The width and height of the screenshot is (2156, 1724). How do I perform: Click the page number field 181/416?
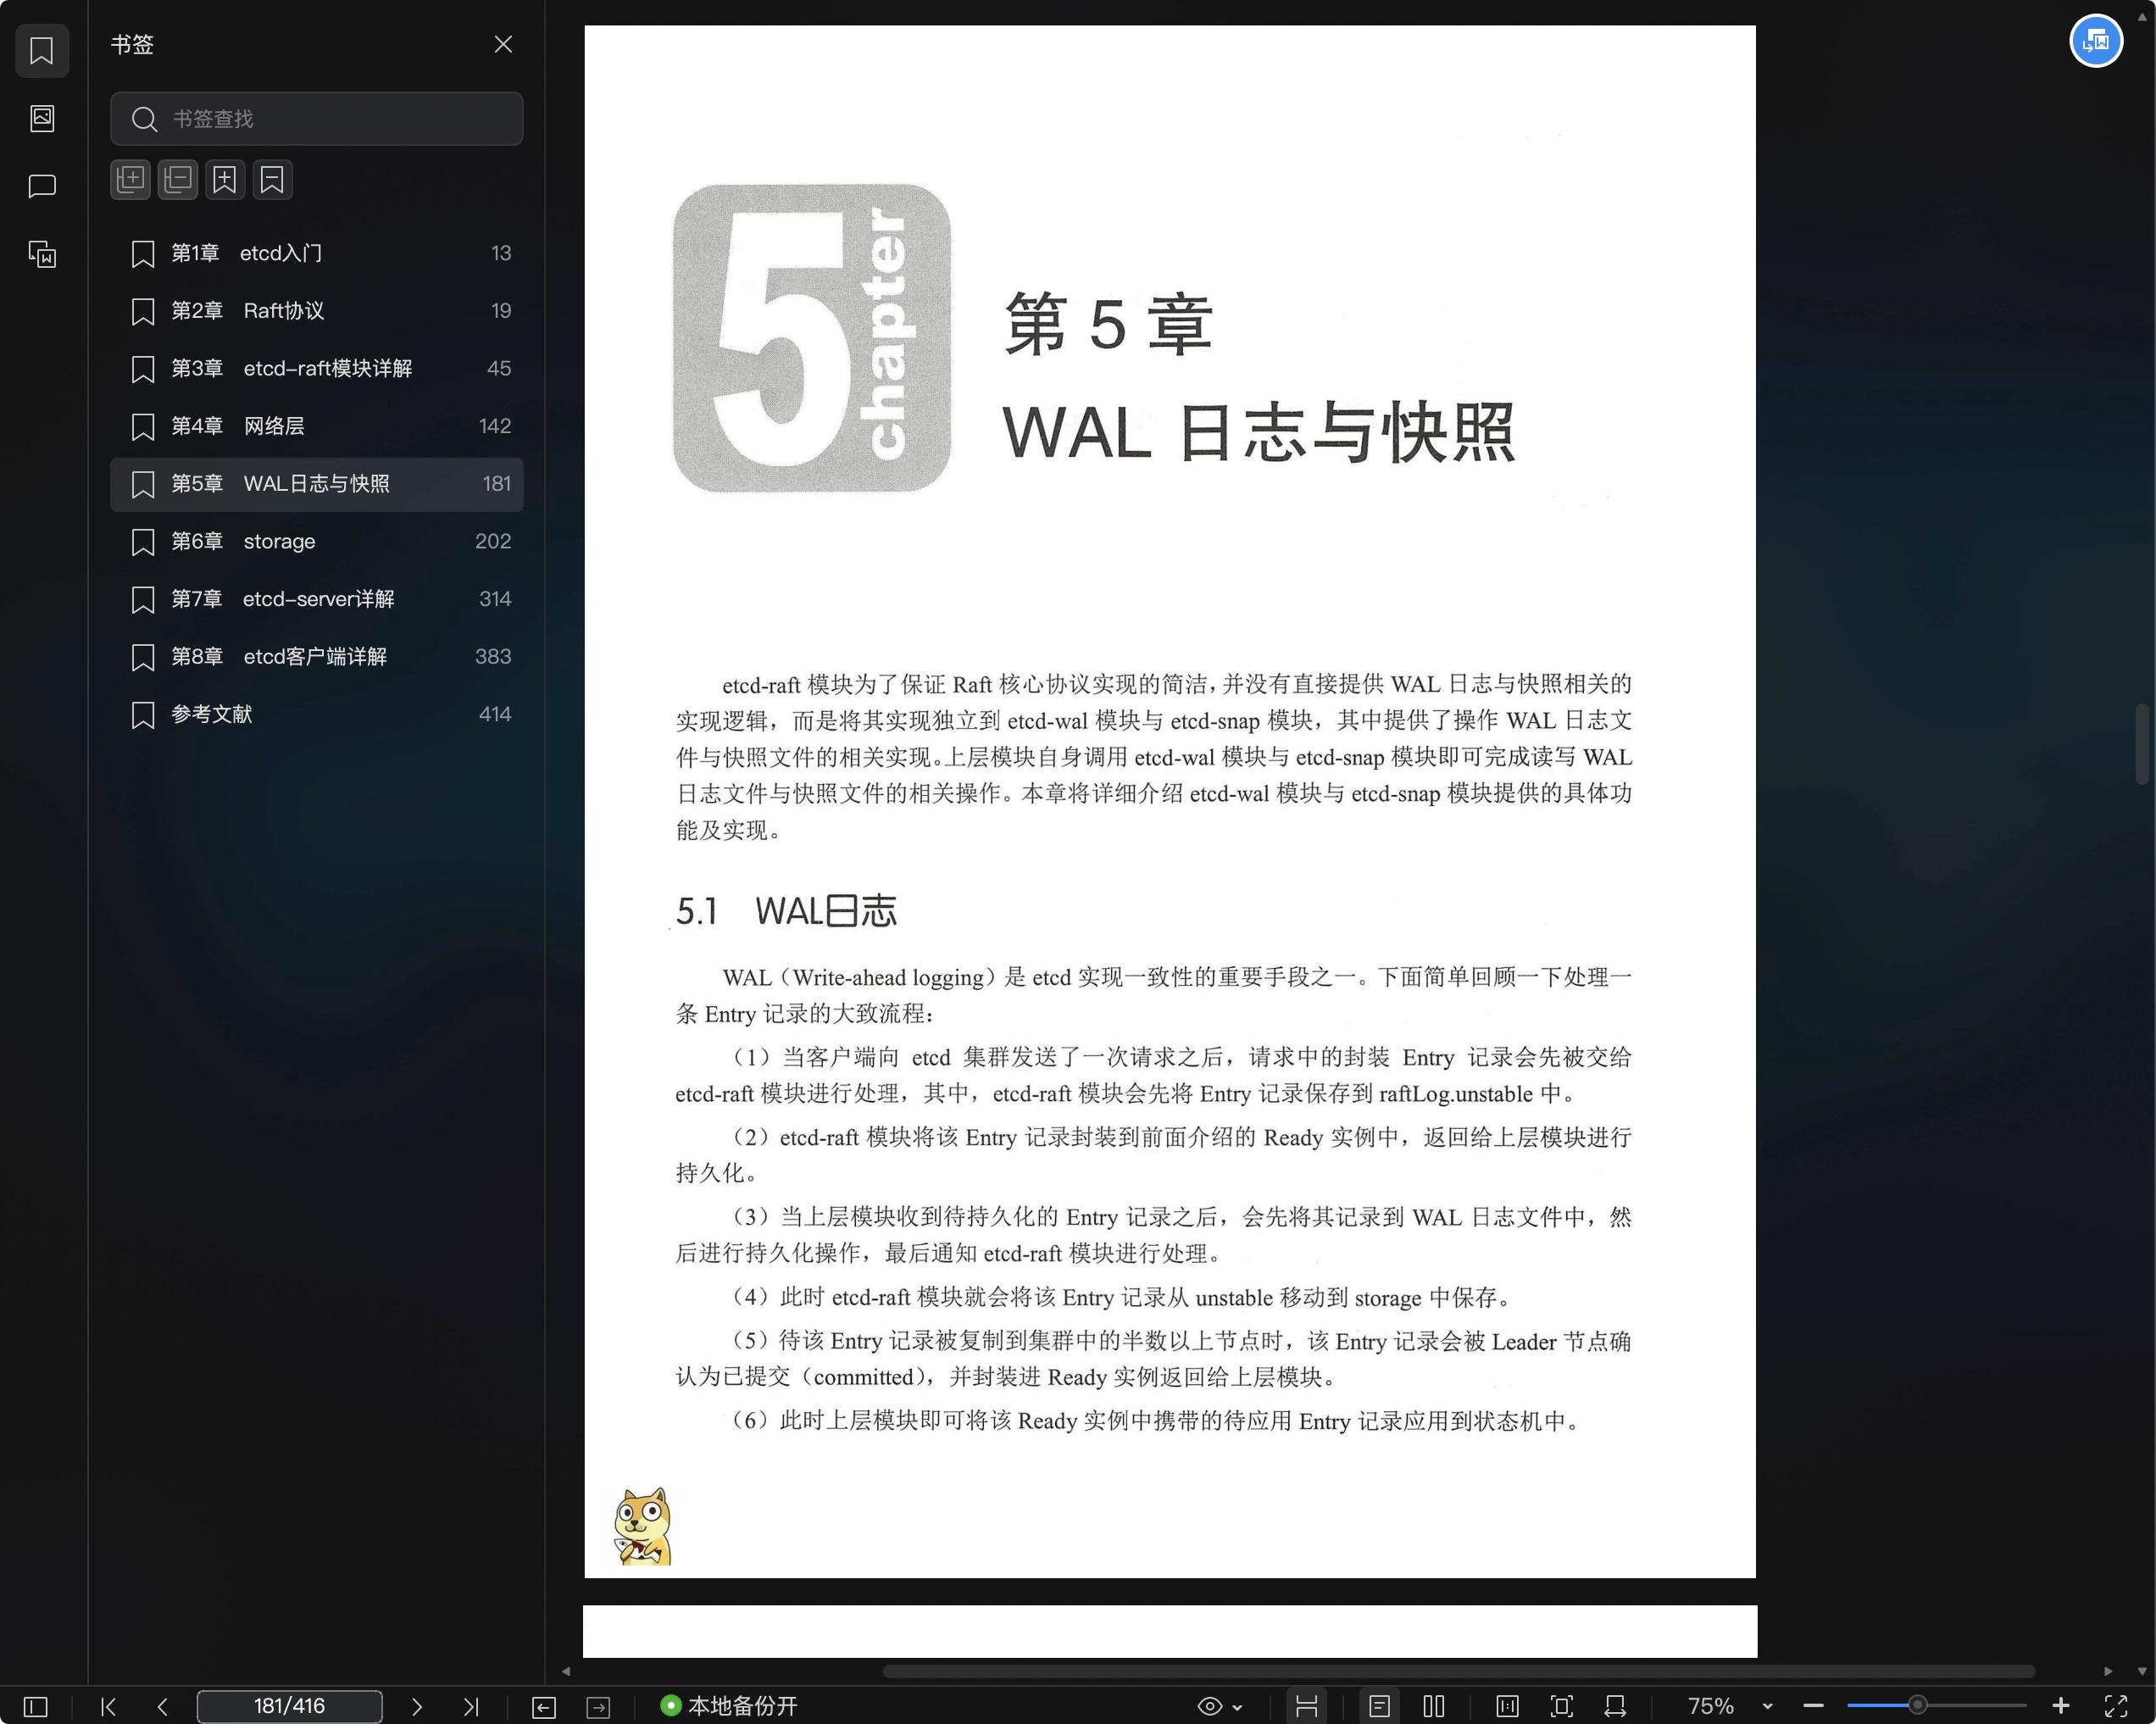click(289, 1706)
